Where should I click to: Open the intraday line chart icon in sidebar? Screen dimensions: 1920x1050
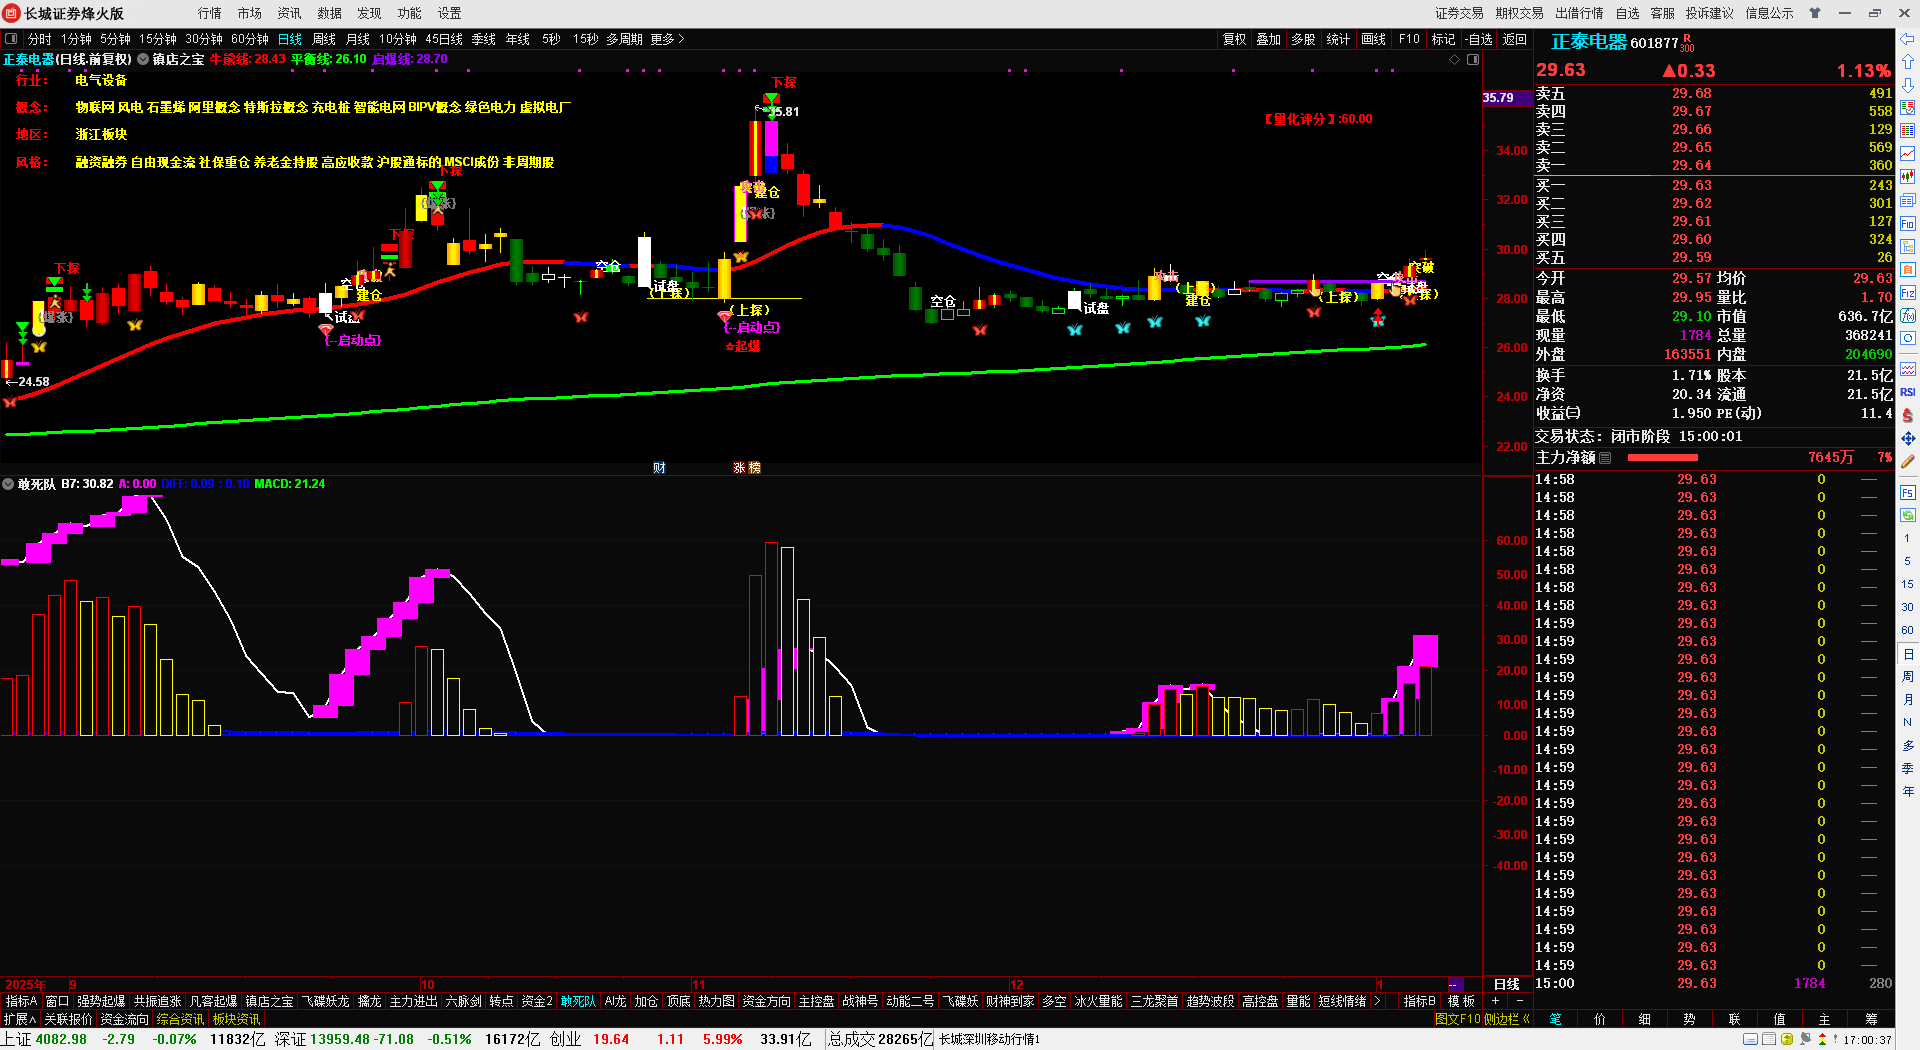(x=1908, y=154)
